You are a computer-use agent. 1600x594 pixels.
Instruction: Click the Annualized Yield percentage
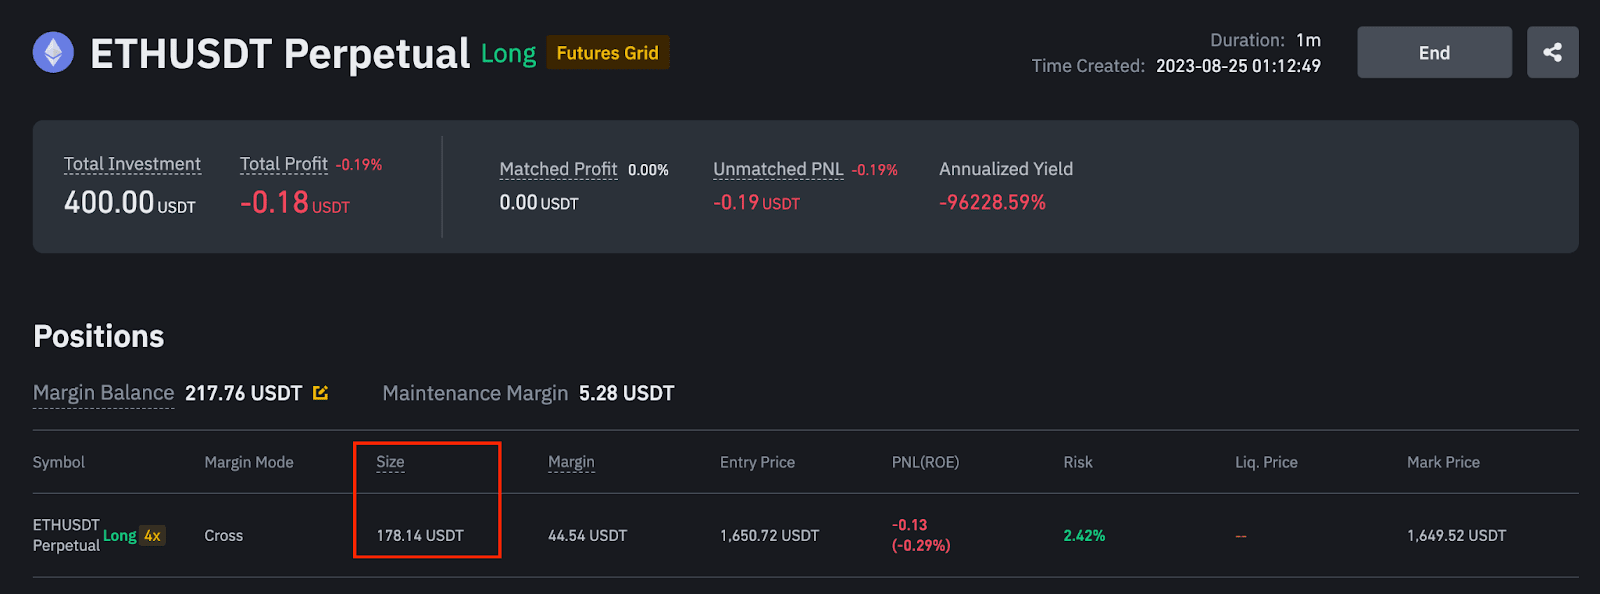click(992, 202)
